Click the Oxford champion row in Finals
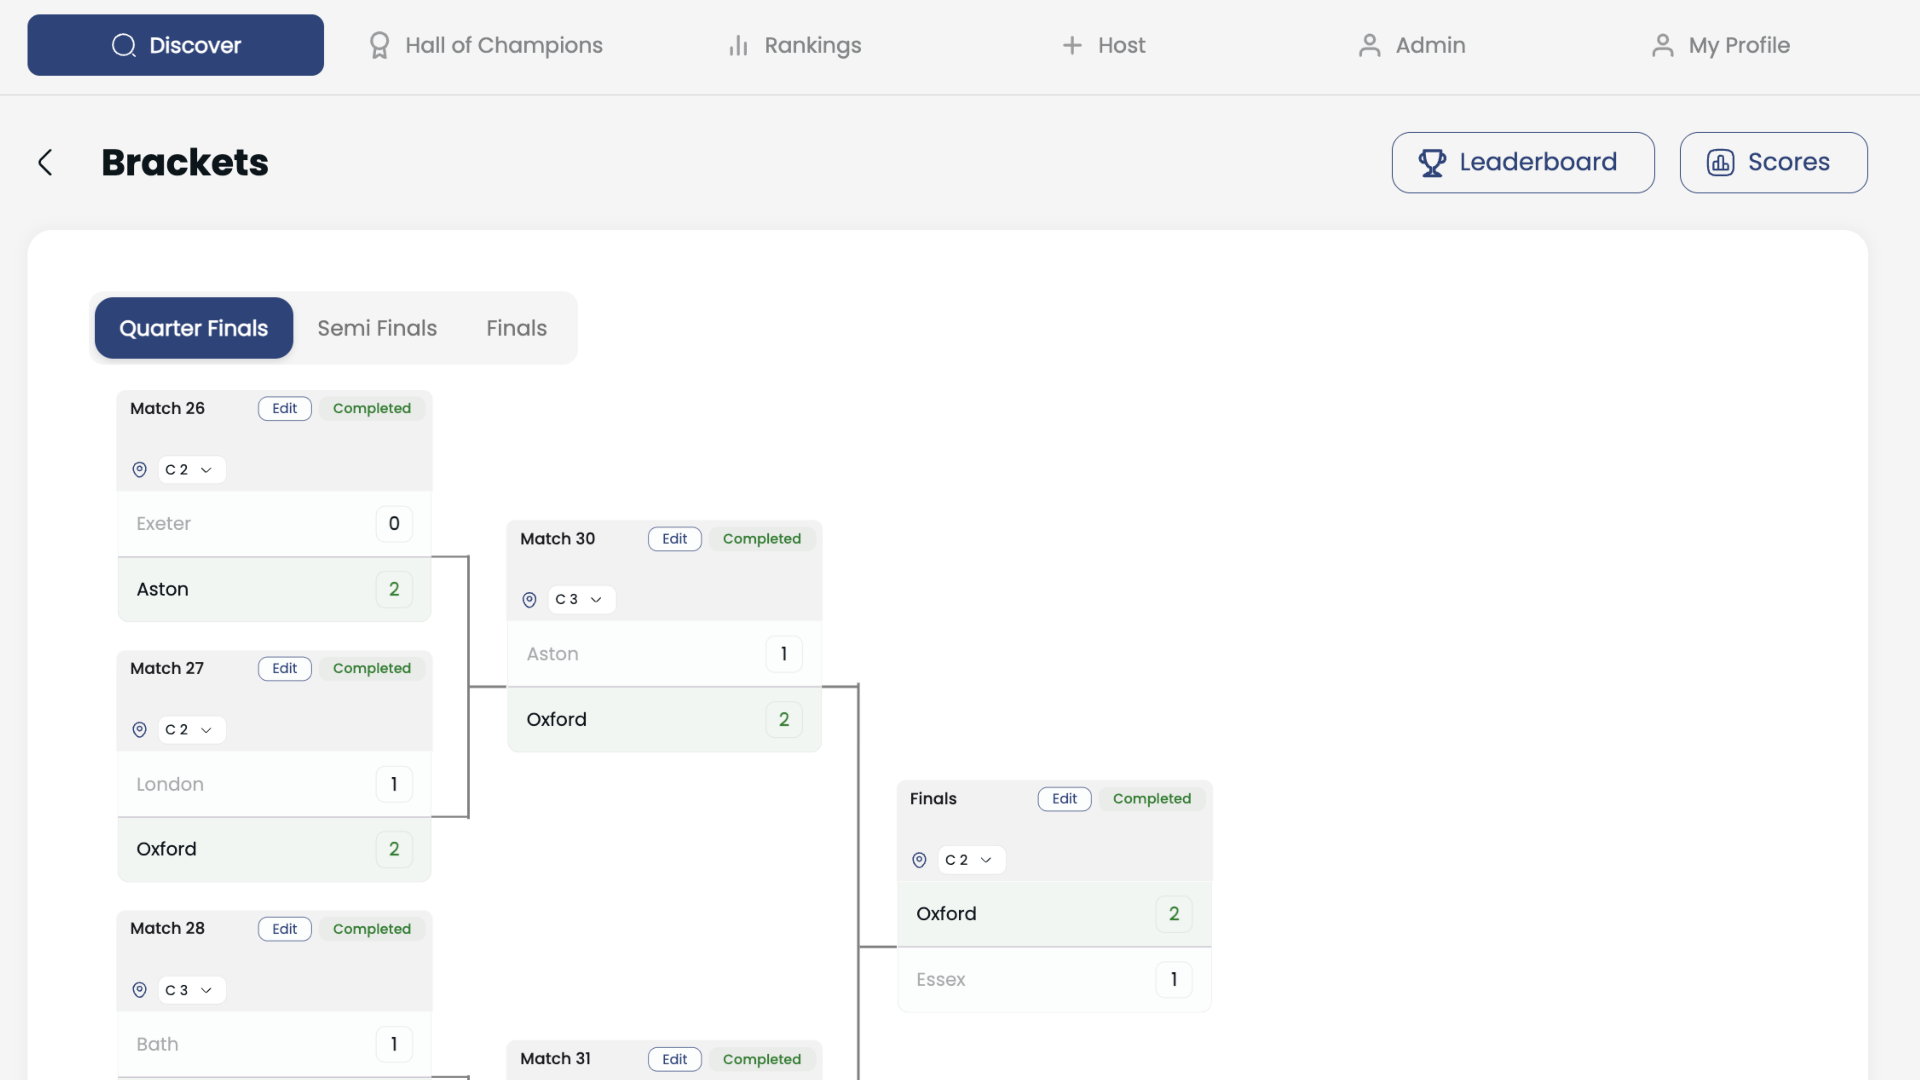Screen dimensions: 1920x1080 pos(1054,914)
